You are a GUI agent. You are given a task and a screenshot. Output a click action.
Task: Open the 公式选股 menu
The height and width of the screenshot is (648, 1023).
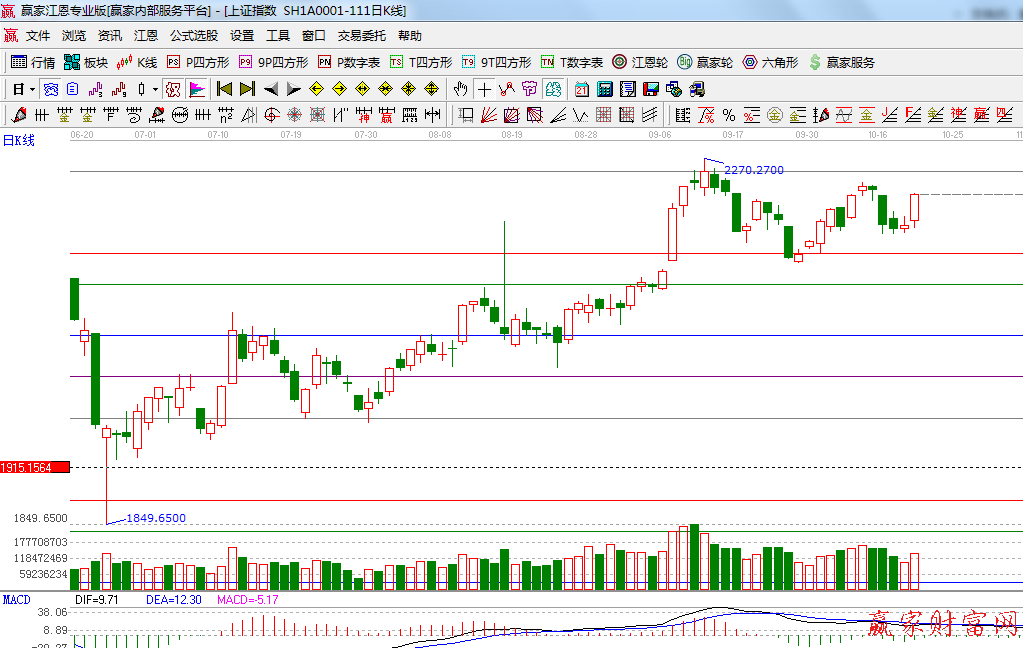(193, 35)
